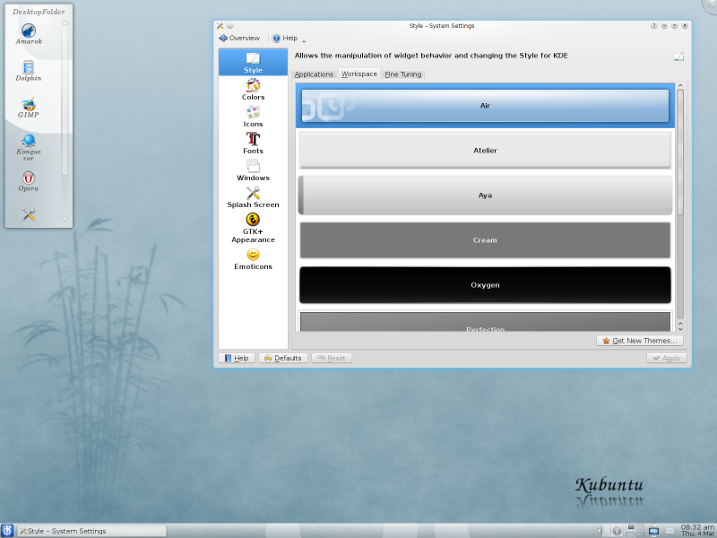717x538 pixels.
Task: Click the Apply button
Action: (666, 358)
